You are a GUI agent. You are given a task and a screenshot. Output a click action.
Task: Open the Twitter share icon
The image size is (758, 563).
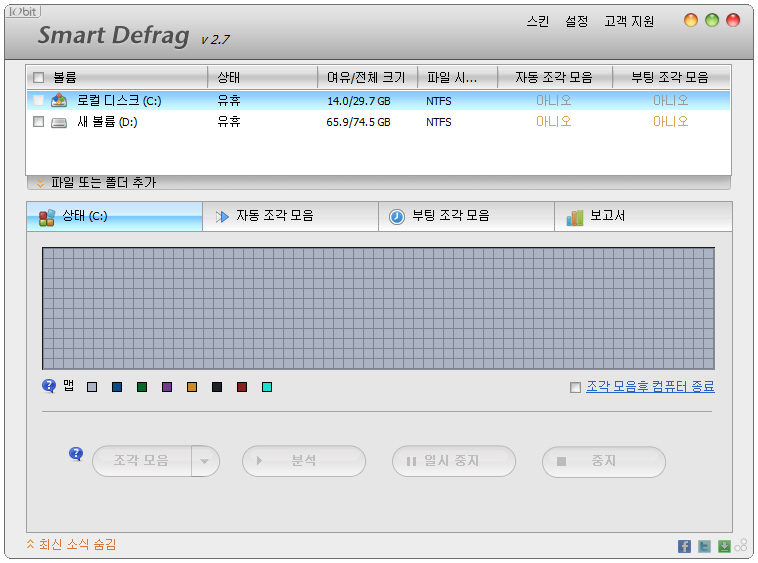704,547
